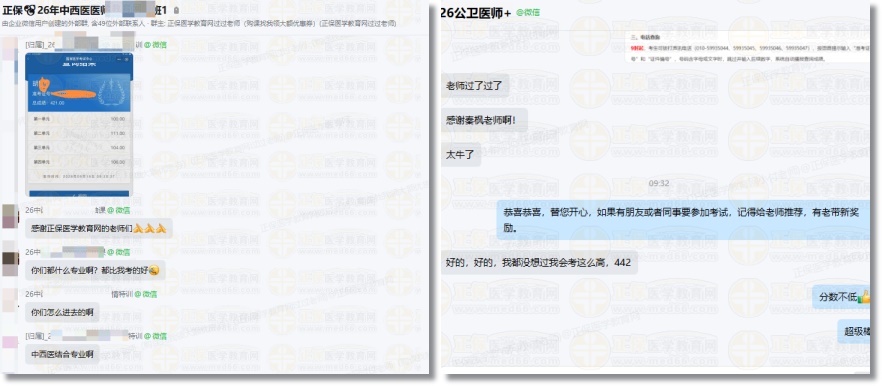882x386 pixels.
Task: Click avatar beside 感谢正保医学教育网 message
Action: point(11,216)
